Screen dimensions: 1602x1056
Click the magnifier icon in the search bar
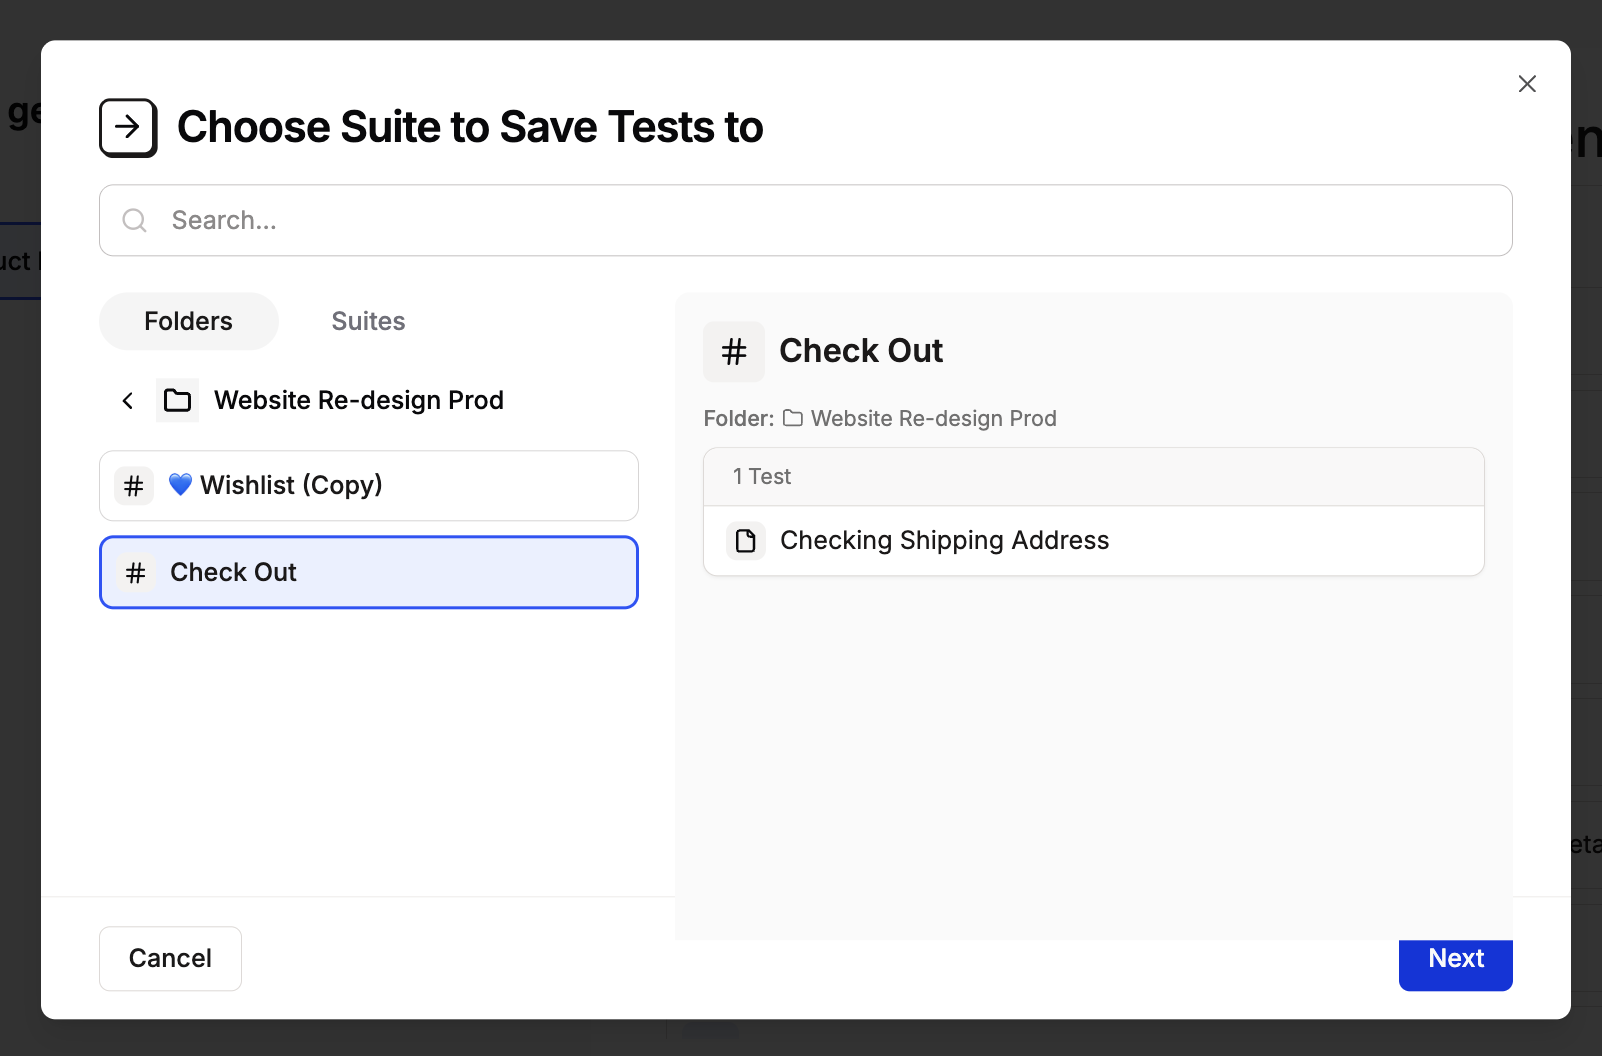click(135, 220)
